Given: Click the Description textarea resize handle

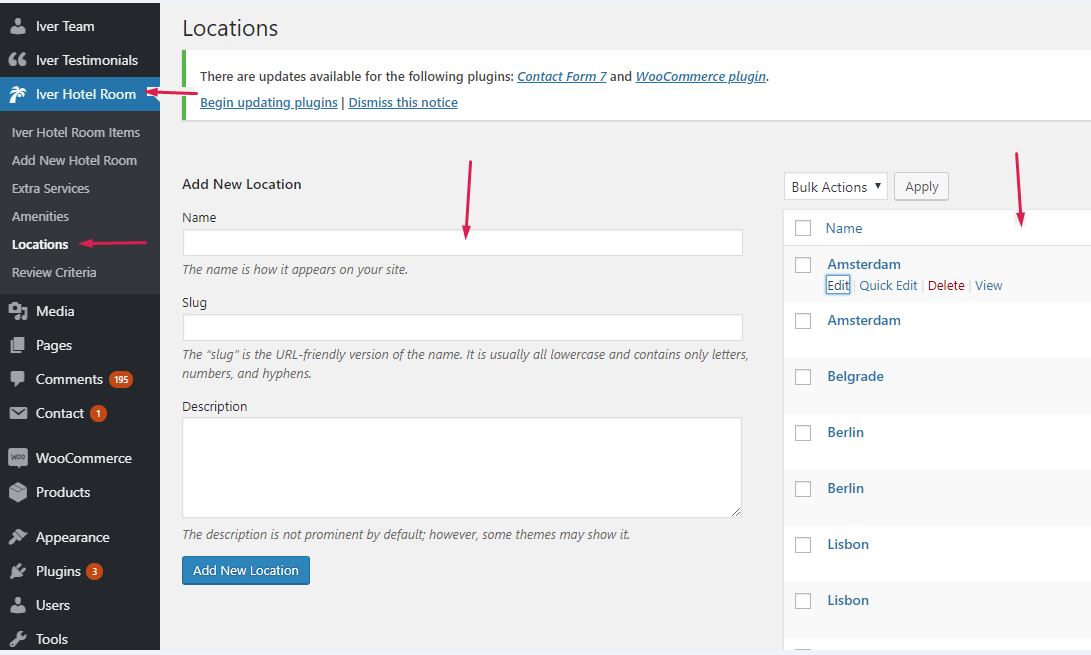Looking at the screenshot, I should (735, 512).
